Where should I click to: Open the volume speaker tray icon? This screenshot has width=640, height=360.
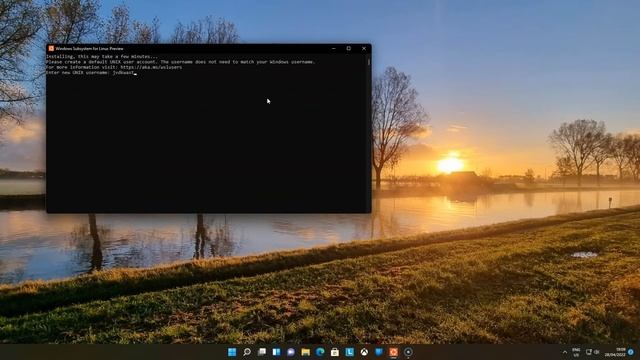tap(597, 352)
